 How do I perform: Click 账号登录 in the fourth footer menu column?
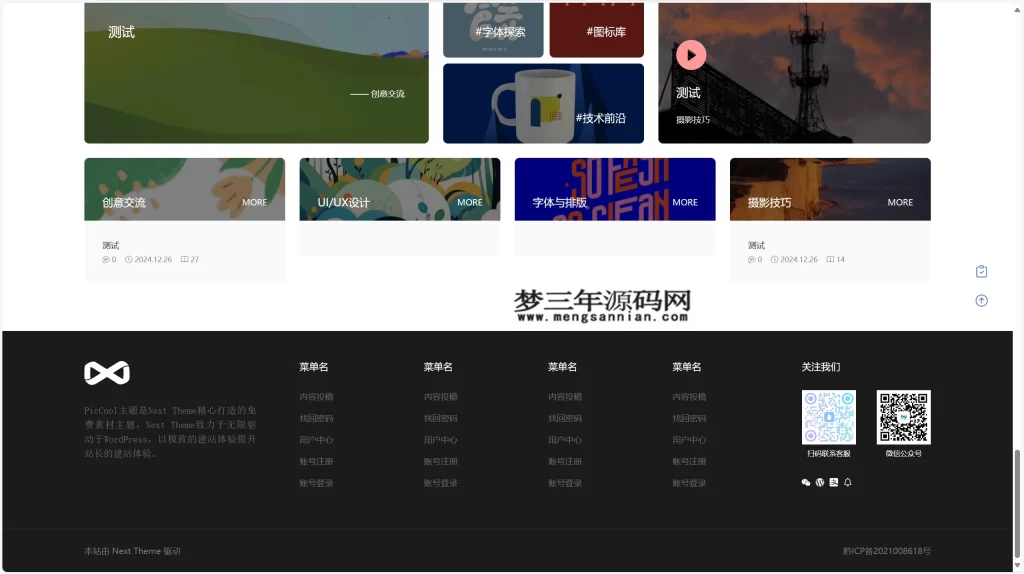(x=689, y=483)
